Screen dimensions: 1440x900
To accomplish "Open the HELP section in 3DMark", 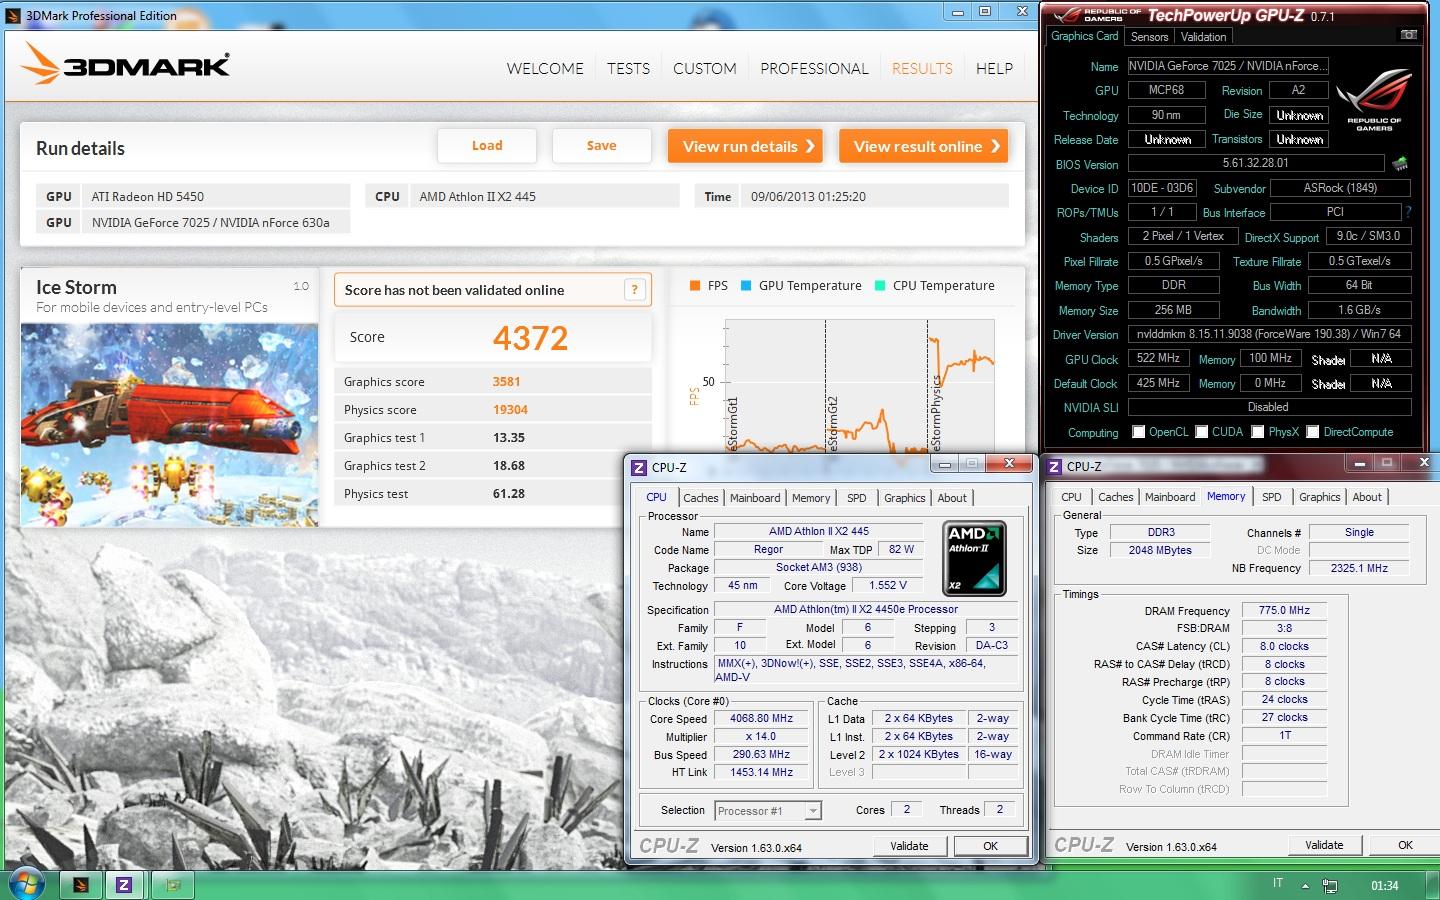I will [x=994, y=68].
